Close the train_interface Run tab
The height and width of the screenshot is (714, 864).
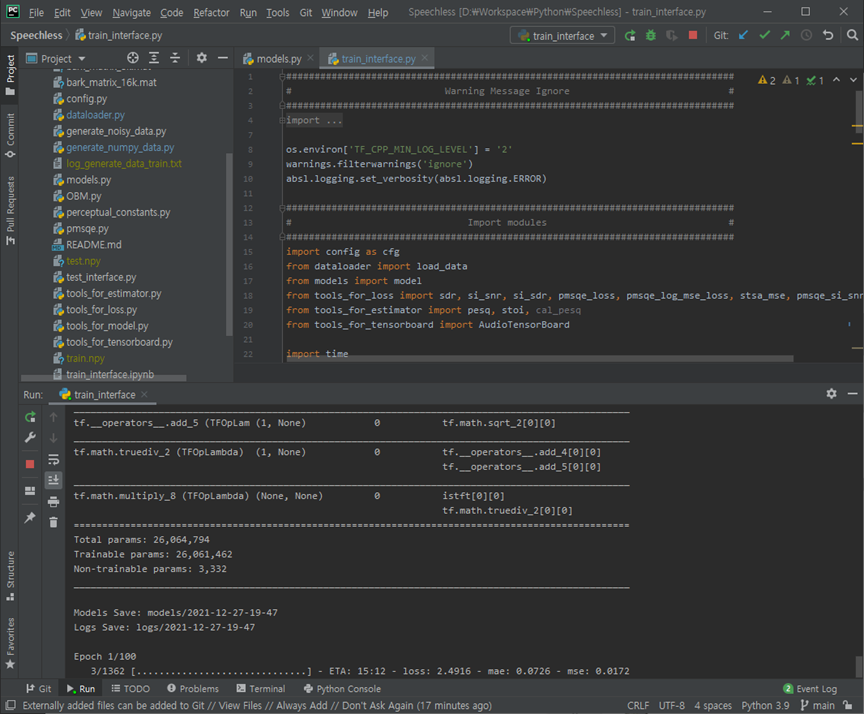click(144, 394)
